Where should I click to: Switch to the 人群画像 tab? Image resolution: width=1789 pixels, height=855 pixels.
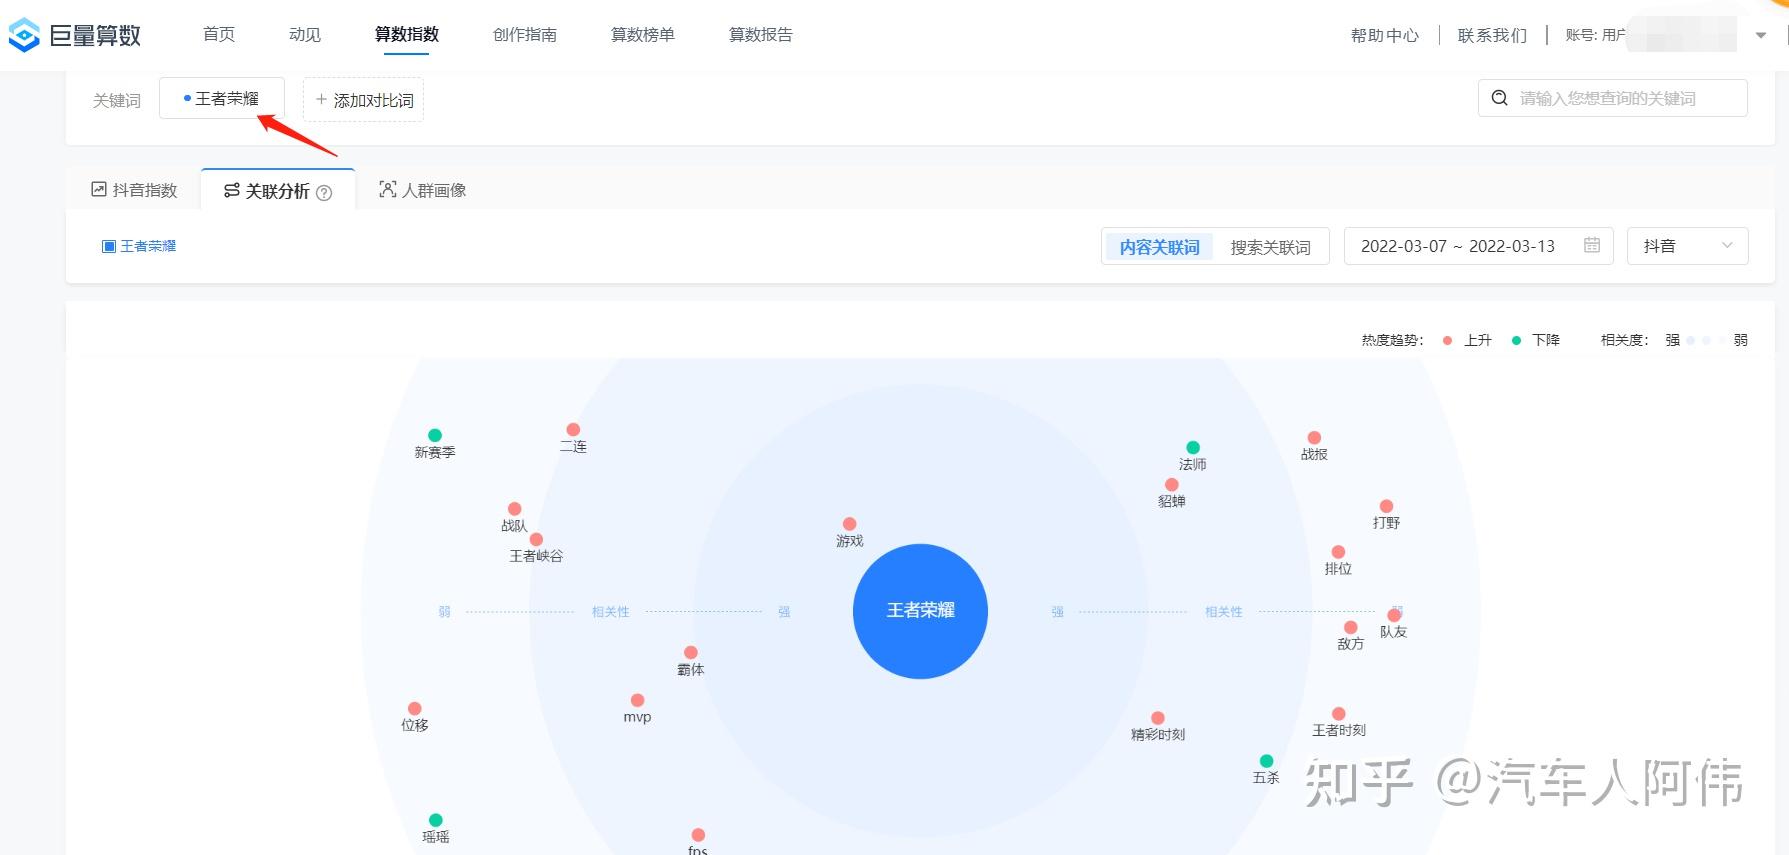[423, 190]
